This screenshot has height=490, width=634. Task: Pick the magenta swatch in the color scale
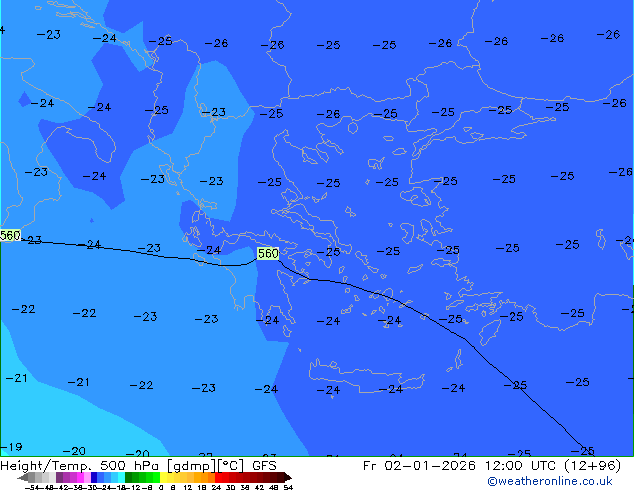pyautogui.click(x=80, y=477)
